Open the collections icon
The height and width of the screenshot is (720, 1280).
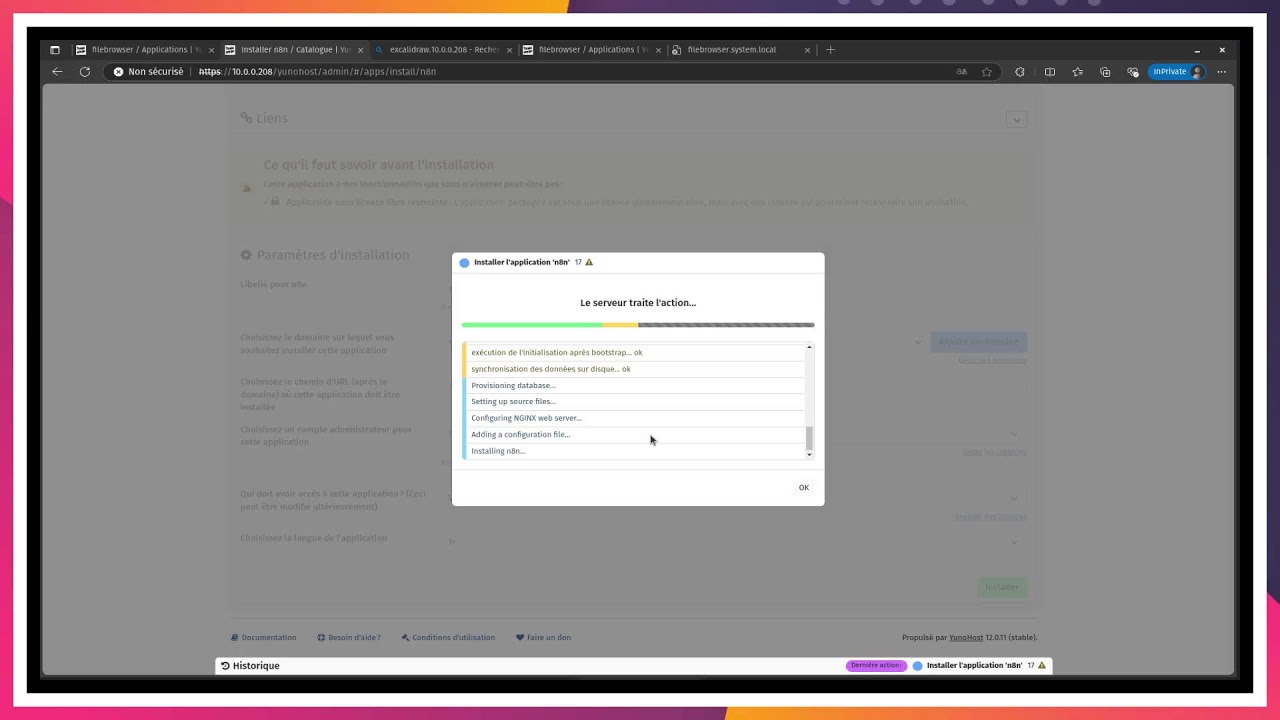[1105, 72]
